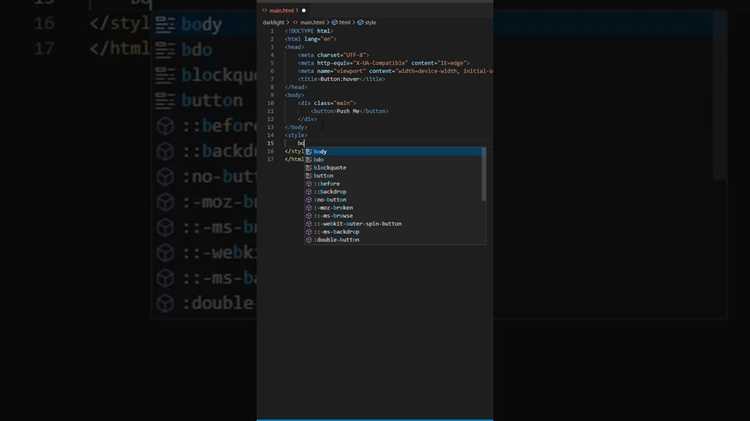Click the meta name viewport line
Image resolution: width=750 pixels, height=421 pixels.
pos(395,71)
